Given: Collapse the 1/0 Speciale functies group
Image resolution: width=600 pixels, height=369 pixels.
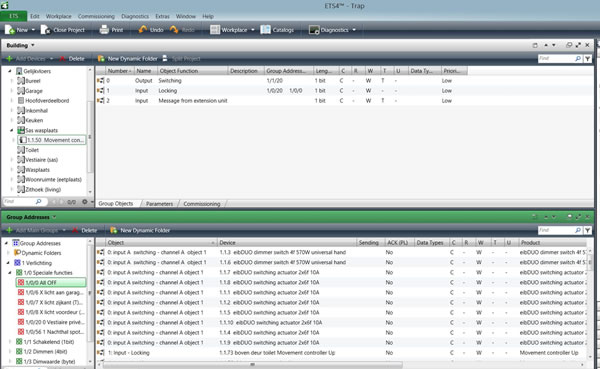Looking at the screenshot, I should pyautogui.click(x=10, y=273).
